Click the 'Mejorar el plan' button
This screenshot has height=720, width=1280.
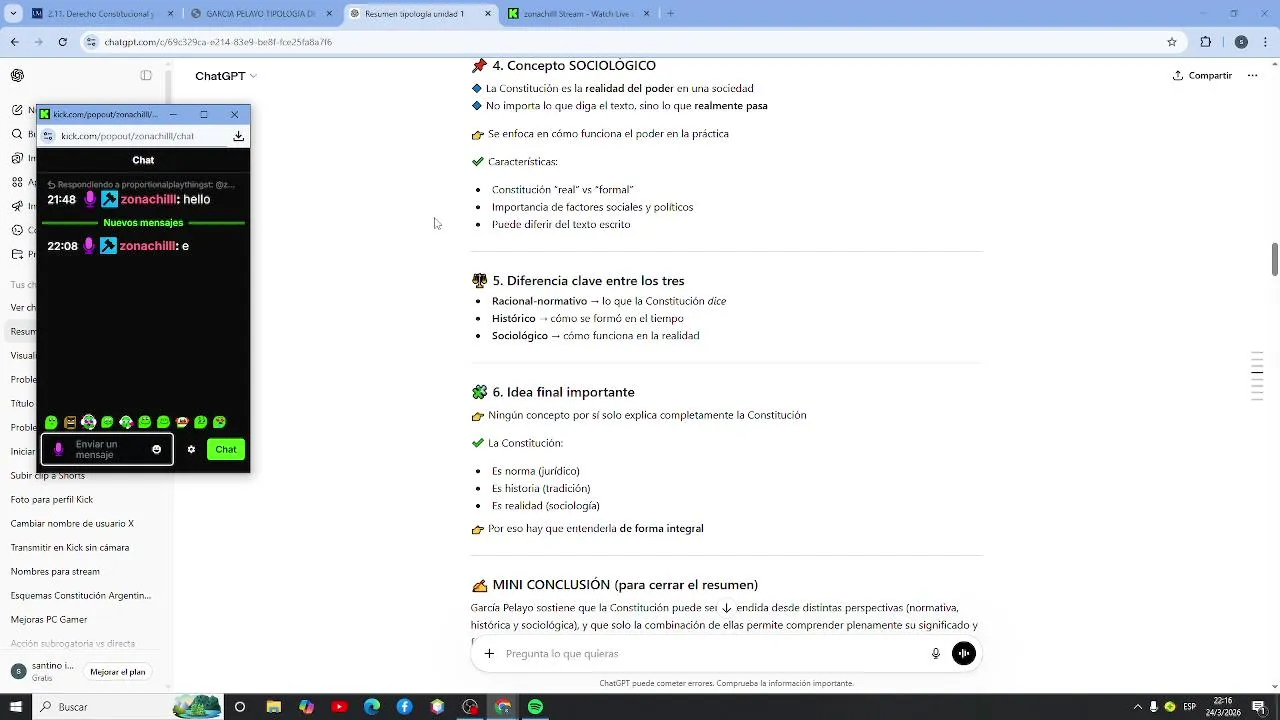tap(118, 672)
